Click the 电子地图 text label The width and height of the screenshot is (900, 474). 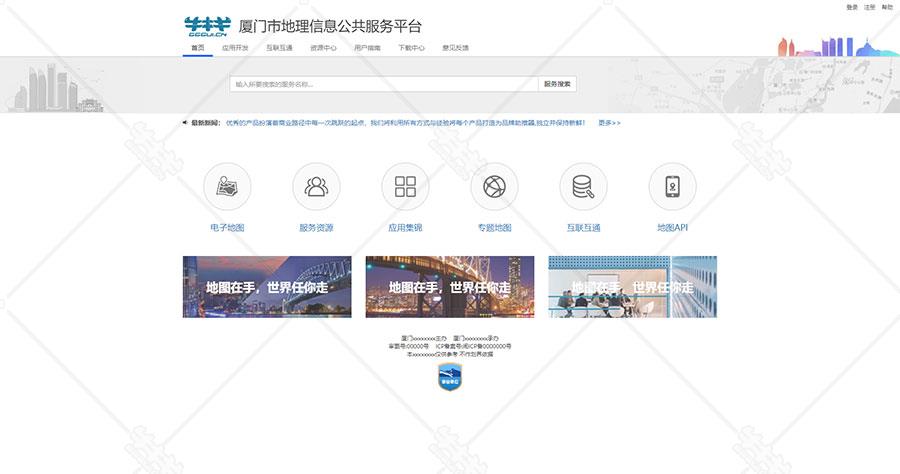pos(227,228)
